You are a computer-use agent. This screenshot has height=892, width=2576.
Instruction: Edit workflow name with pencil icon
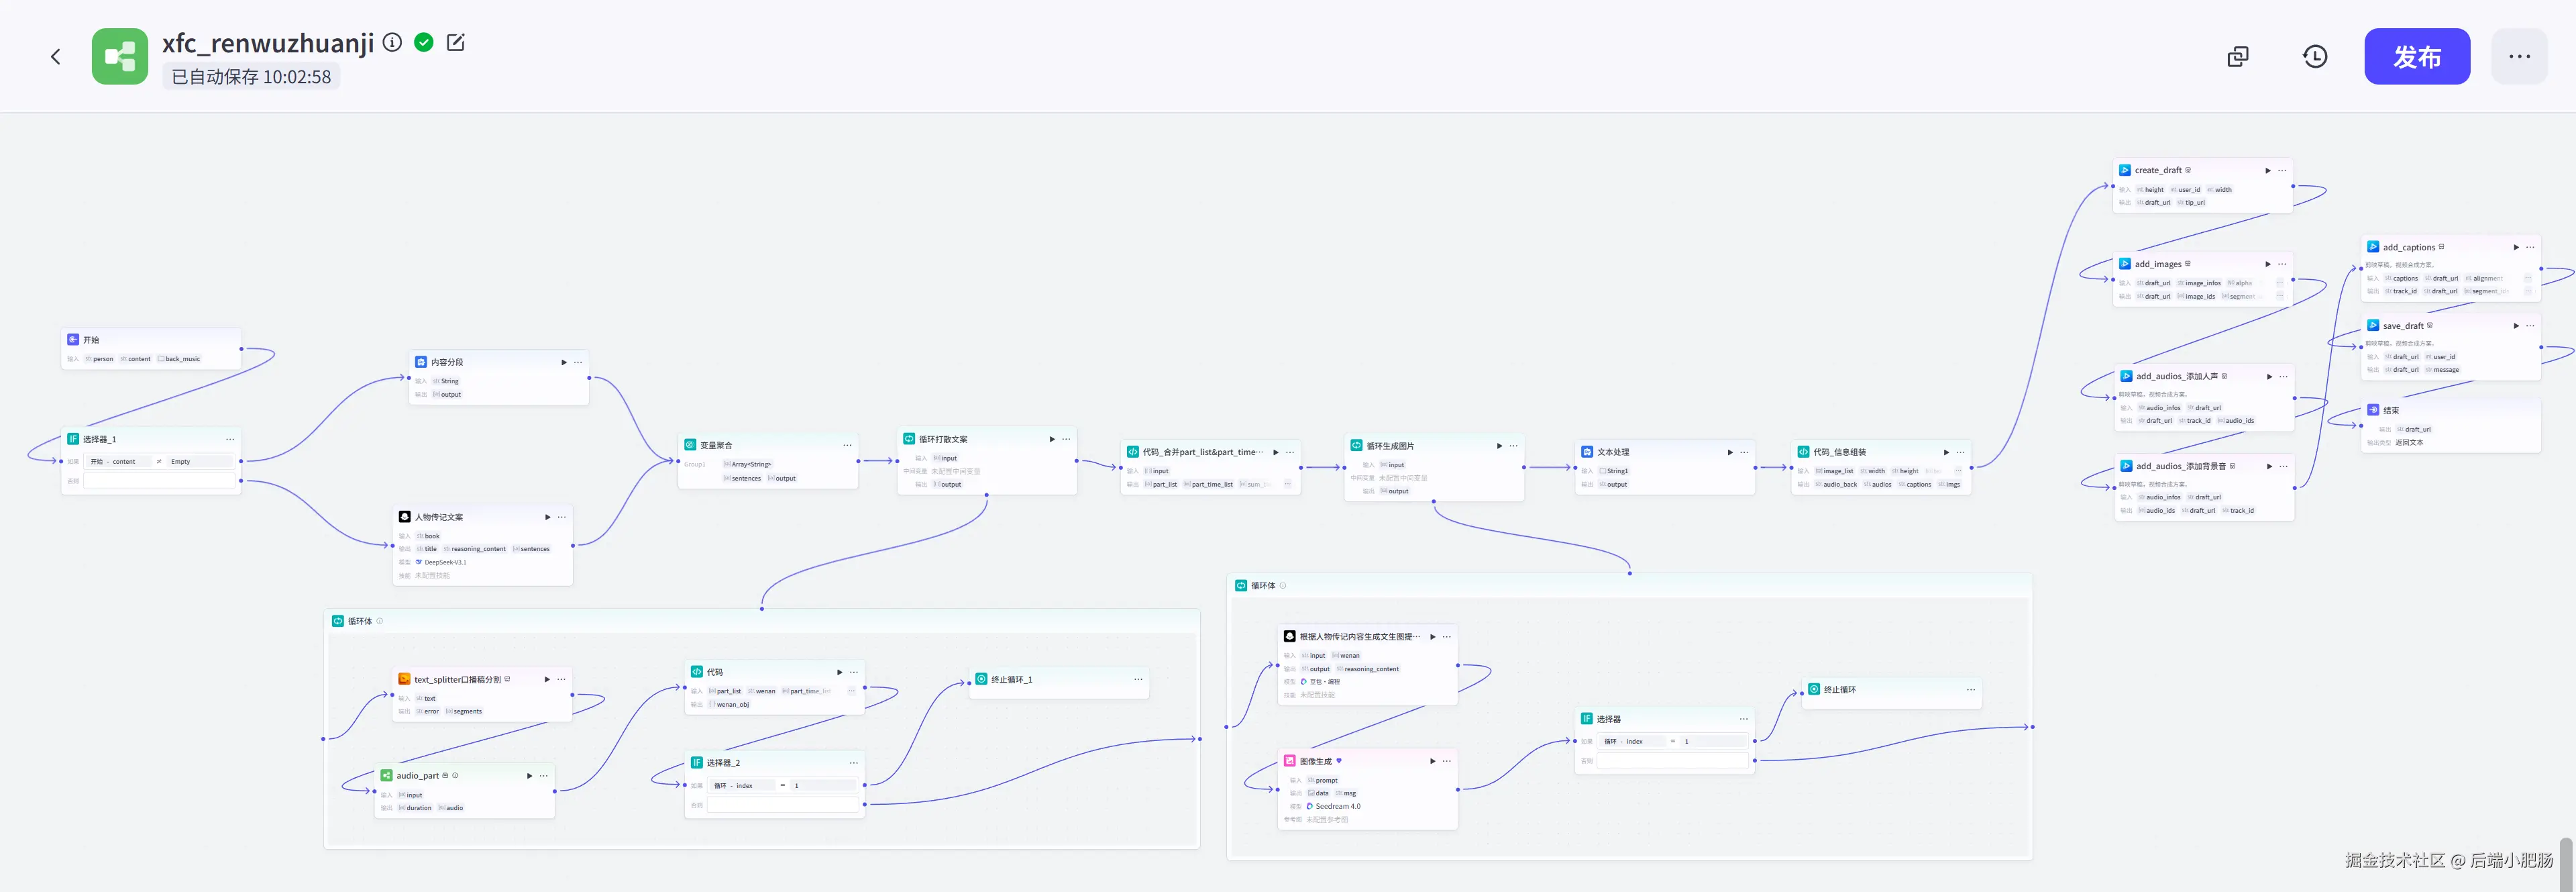[x=455, y=42]
